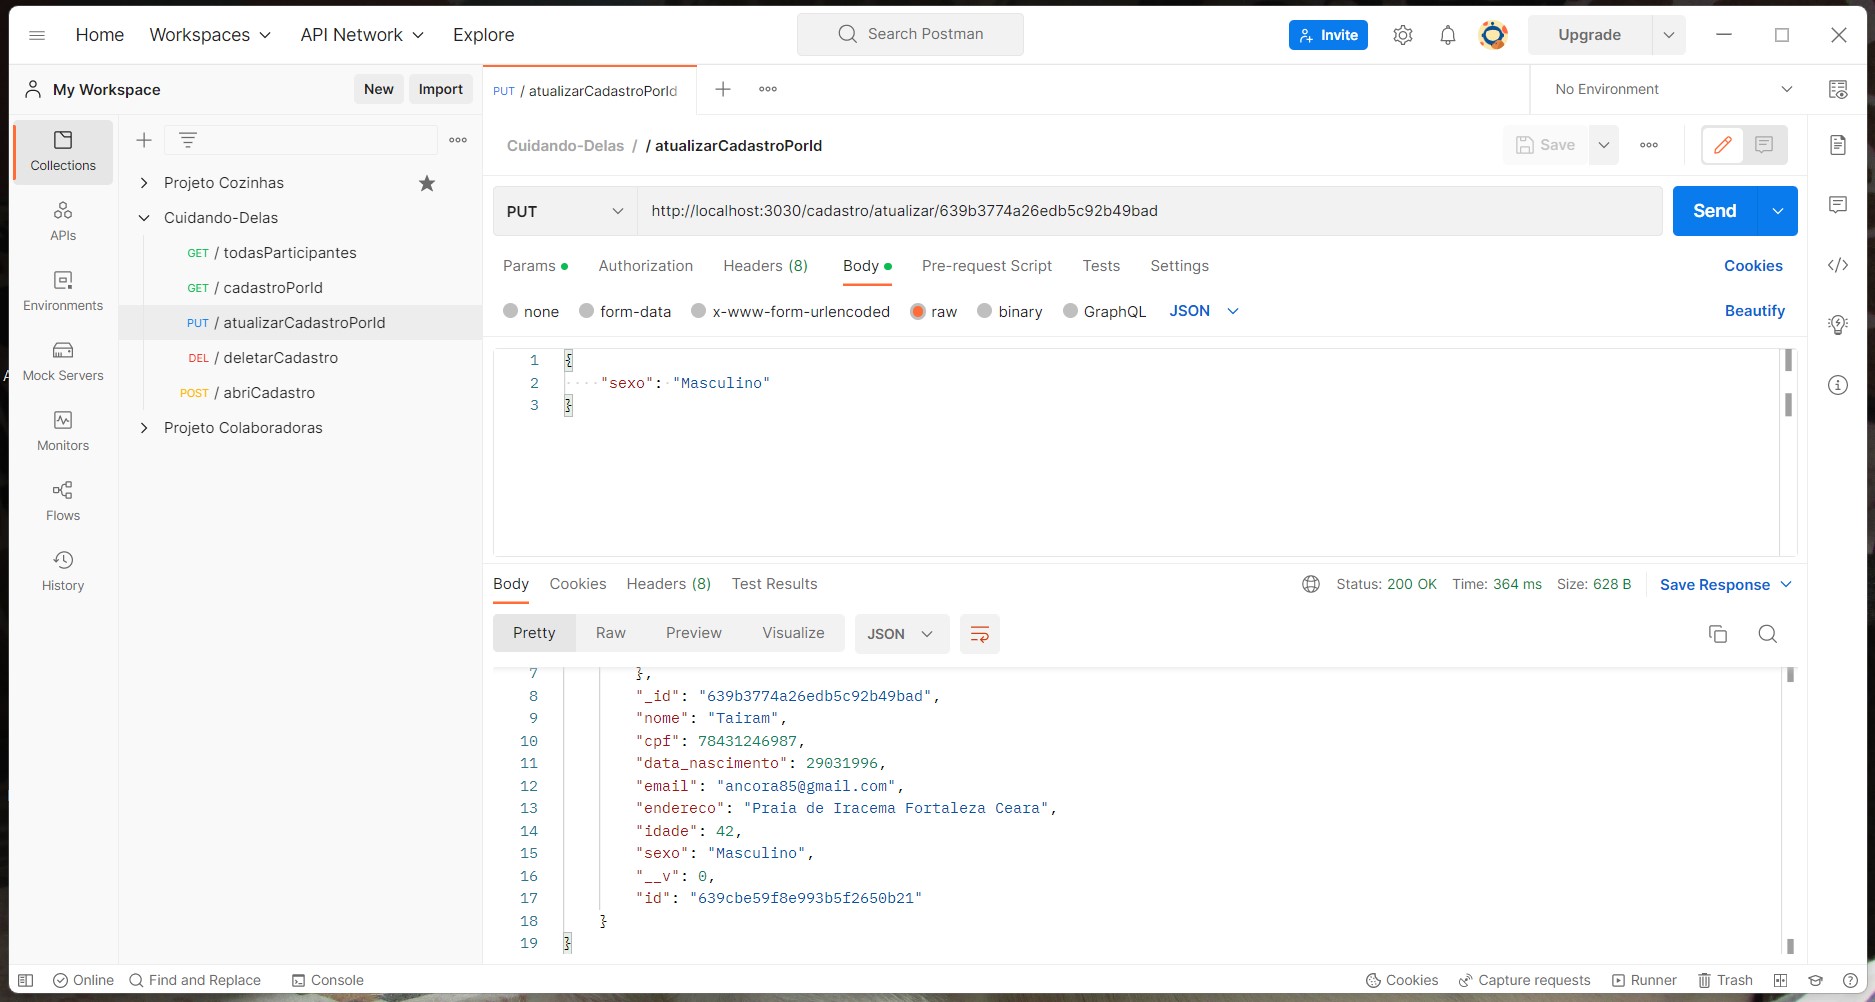Image resolution: width=1875 pixels, height=1002 pixels.
Task: Open the API Network menu
Action: click(x=362, y=34)
